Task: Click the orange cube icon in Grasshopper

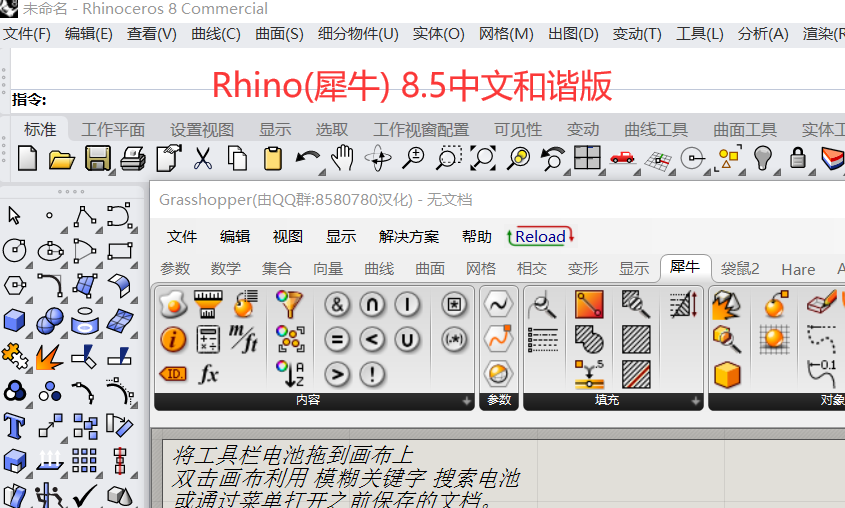Action: [727, 374]
